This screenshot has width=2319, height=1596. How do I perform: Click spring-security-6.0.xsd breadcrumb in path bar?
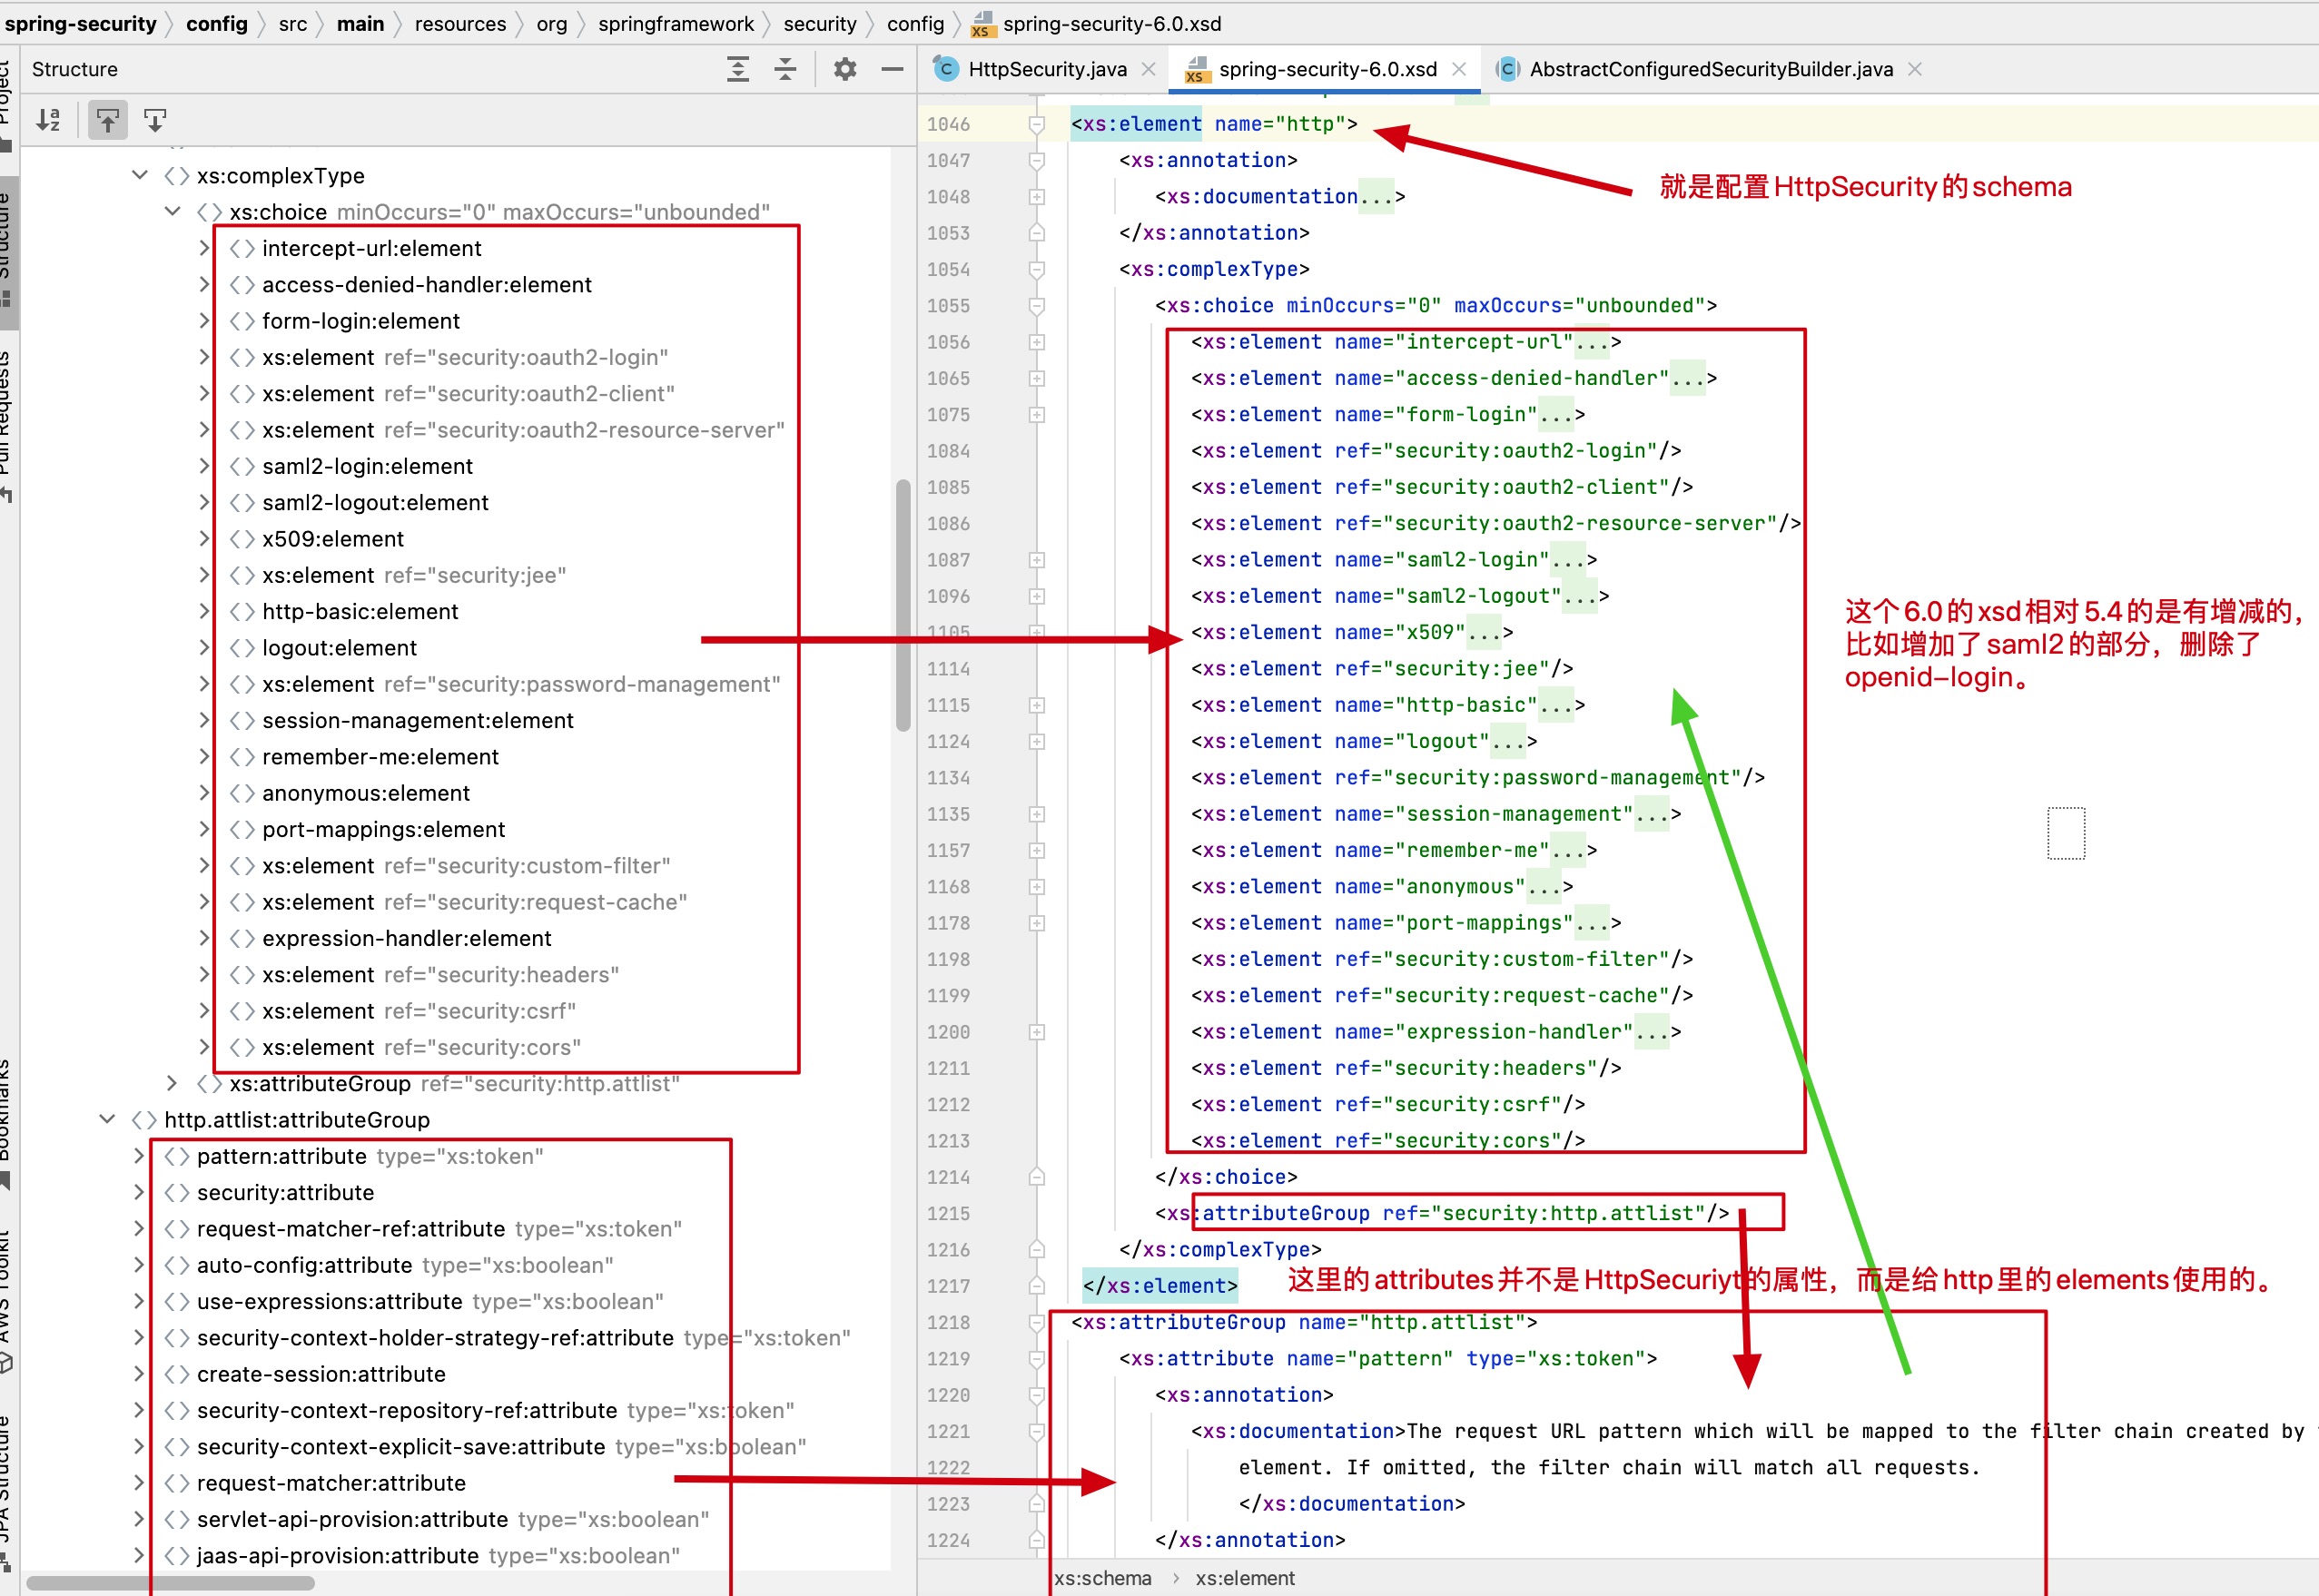1097,23
